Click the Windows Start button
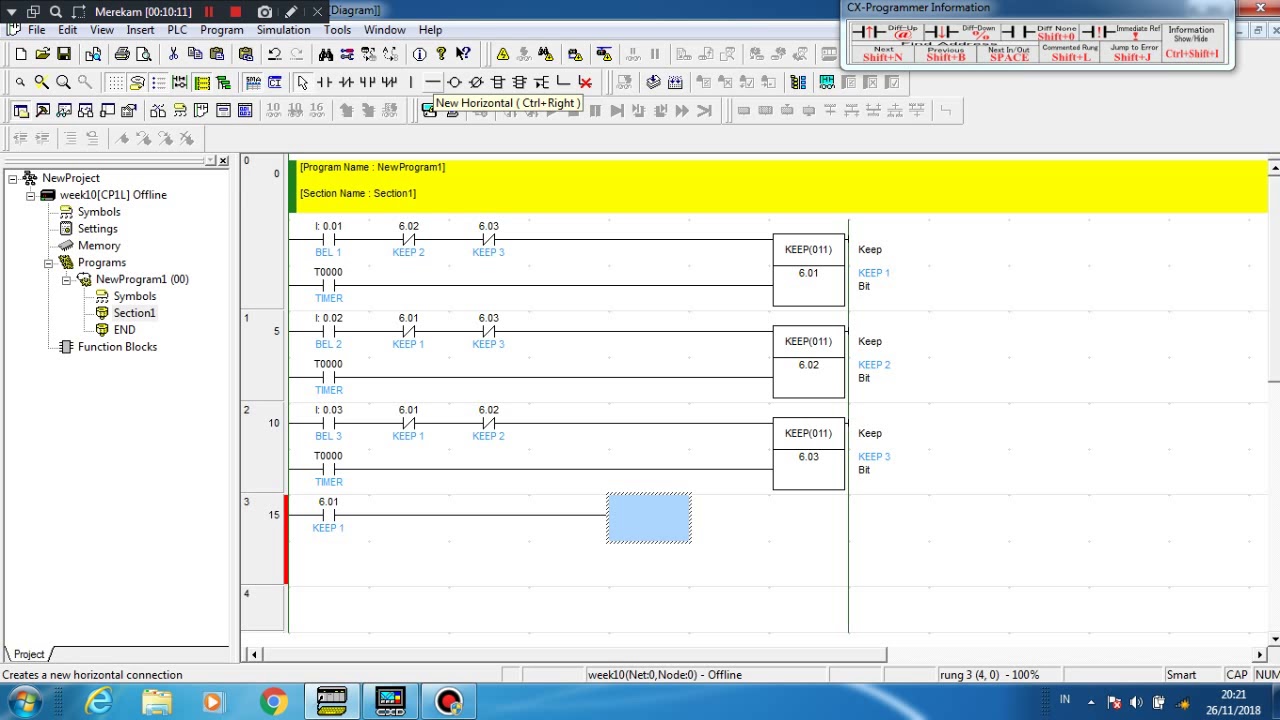1280x720 pixels. click(x=24, y=702)
